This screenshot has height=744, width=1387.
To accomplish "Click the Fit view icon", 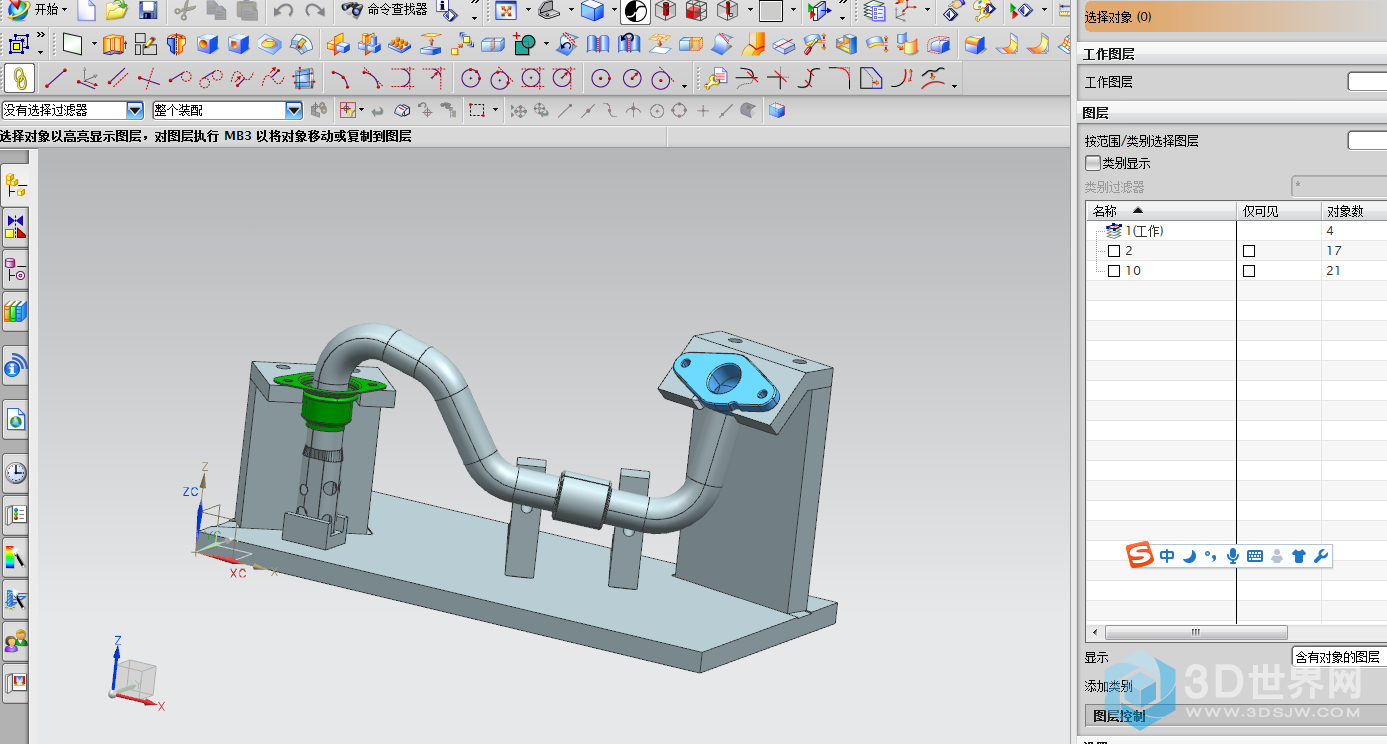I will point(506,11).
